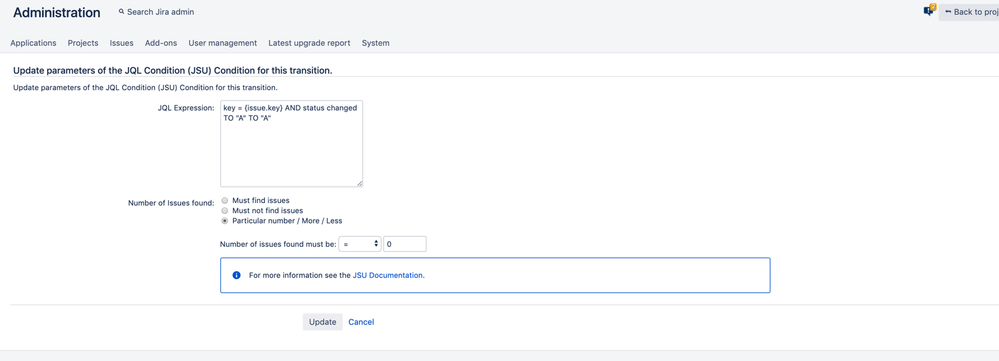Click the blue info icon
This screenshot has width=999, height=361.
click(236, 275)
